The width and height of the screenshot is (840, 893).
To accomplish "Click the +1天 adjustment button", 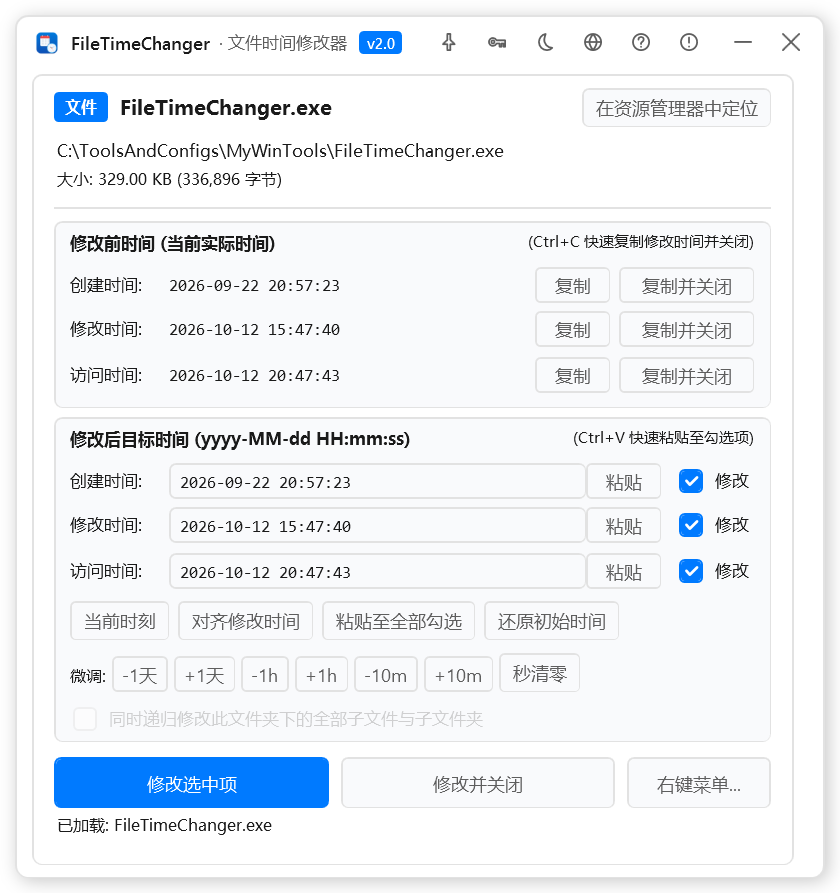I will pyautogui.click(x=204, y=675).
